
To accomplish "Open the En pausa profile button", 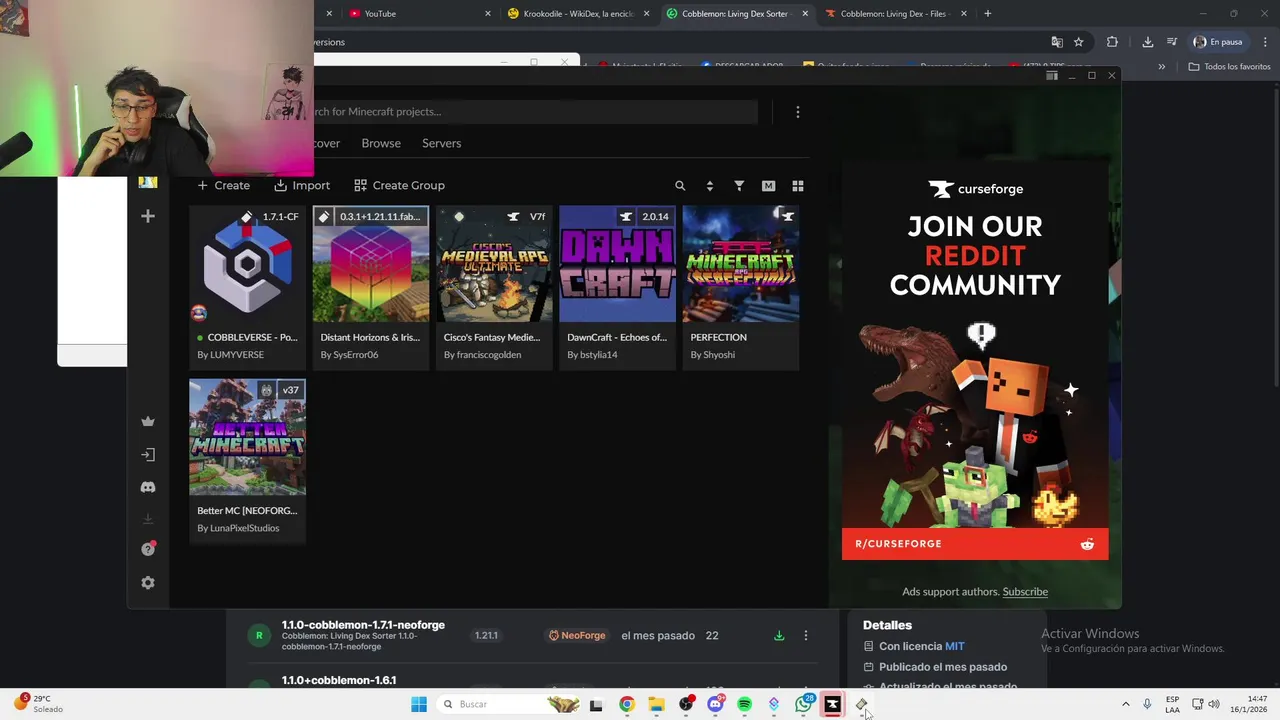I will point(1218,42).
